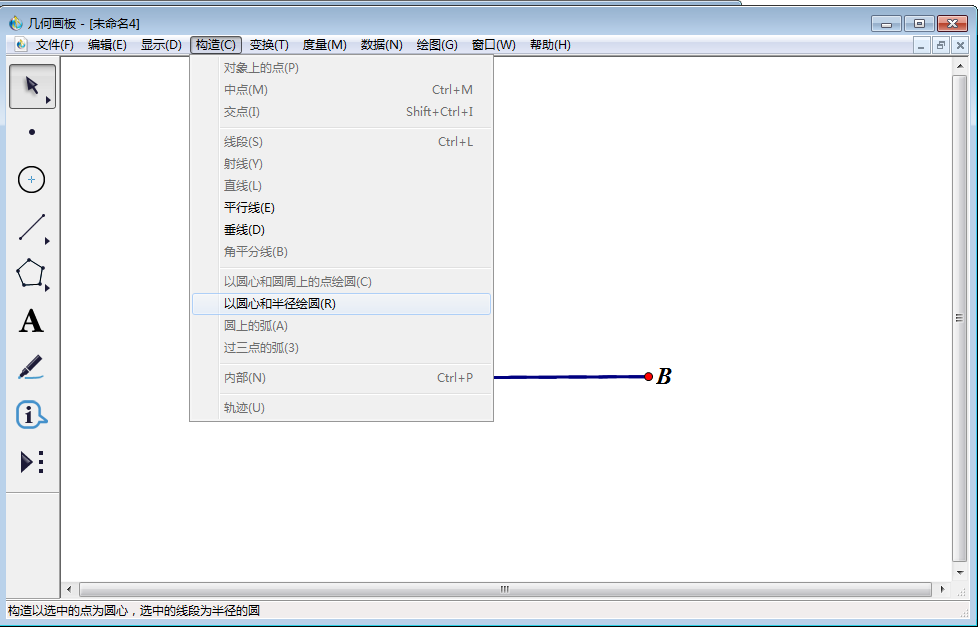The image size is (978, 628).
Task: Choose the compass (circle) drawing tool
Action: coord(31,180)
